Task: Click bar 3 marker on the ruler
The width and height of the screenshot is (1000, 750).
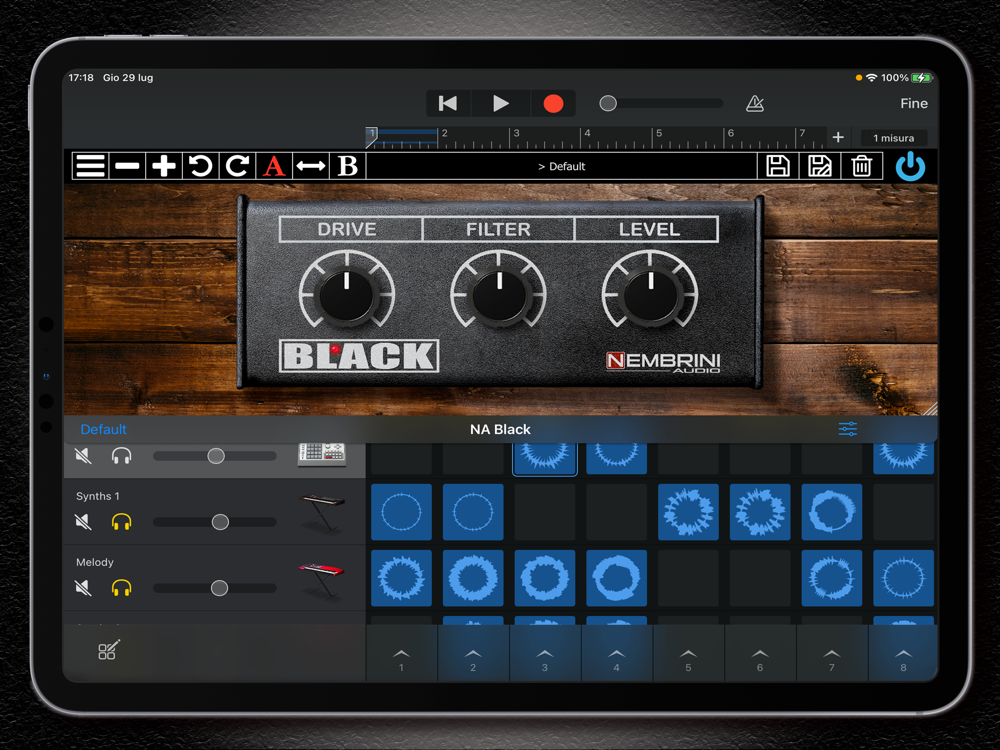Action: click(516, 133)
